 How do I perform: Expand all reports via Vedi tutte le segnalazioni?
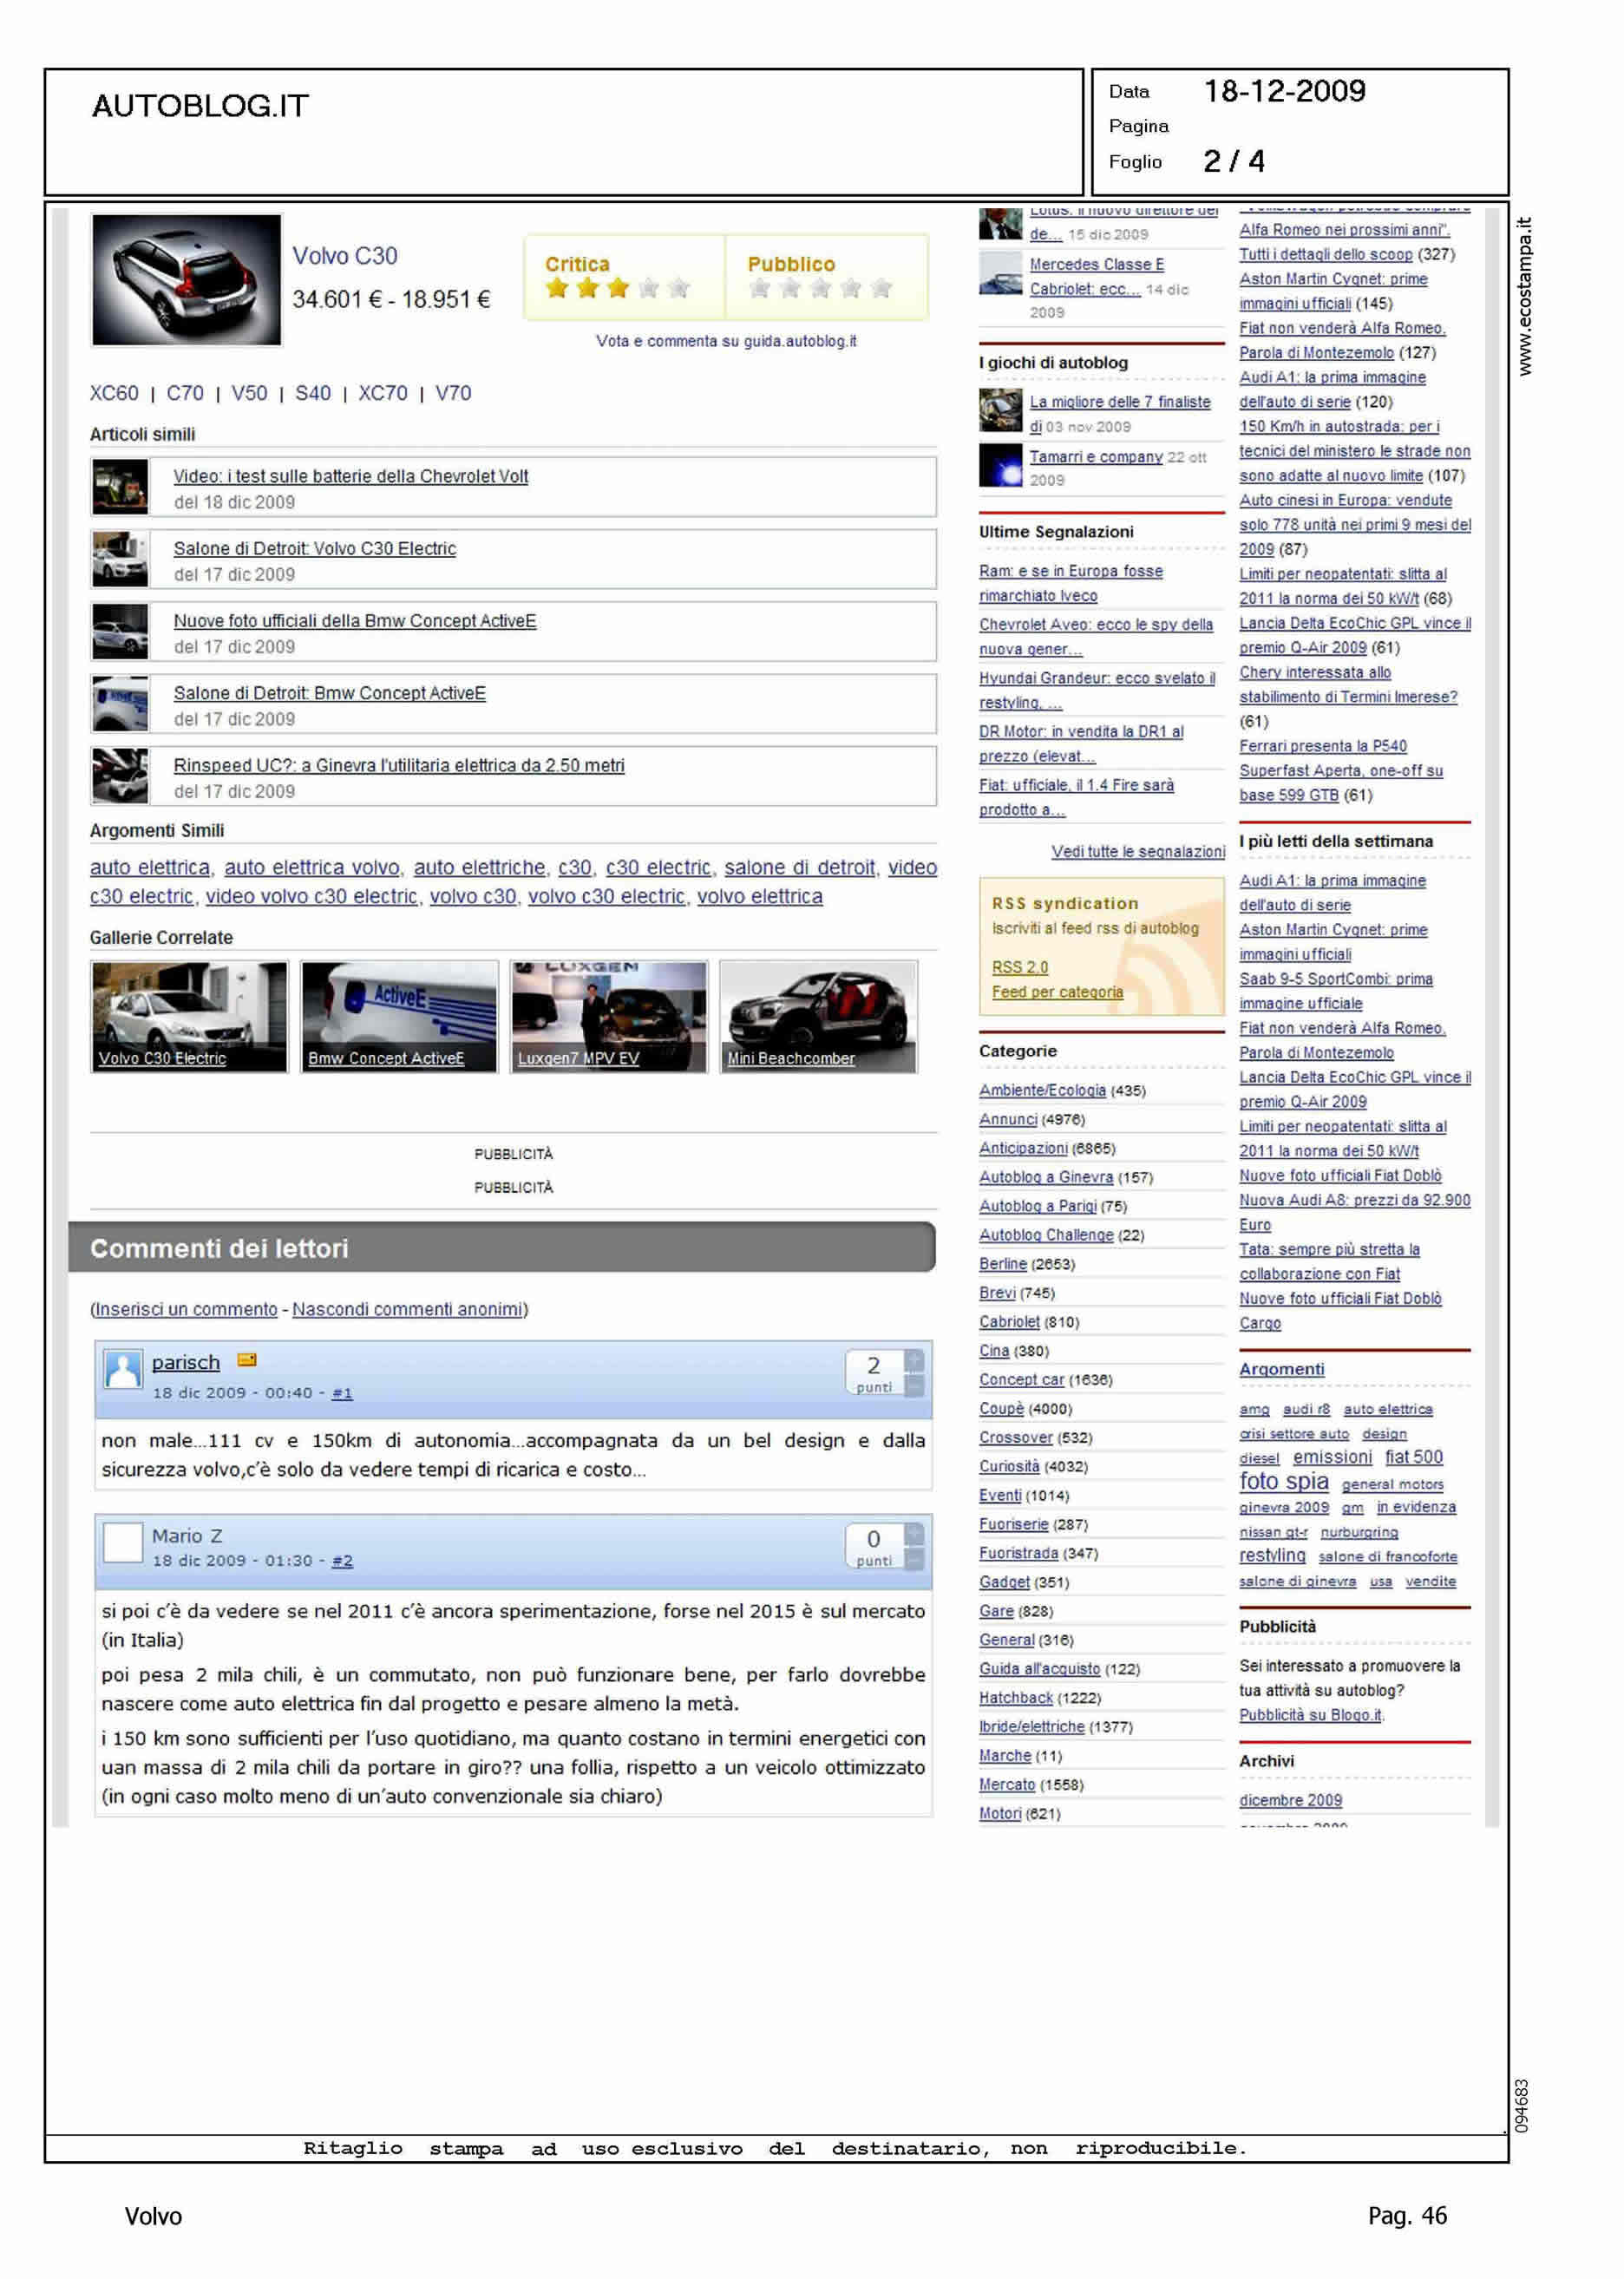[x=1137, y=851]
